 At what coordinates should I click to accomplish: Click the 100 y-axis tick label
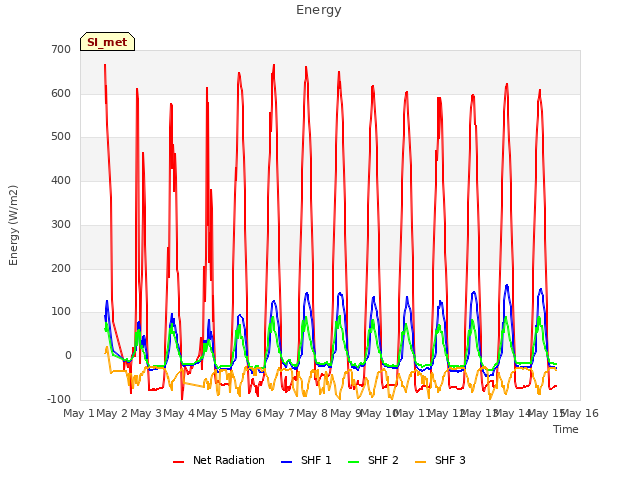(x=61, y=312)
